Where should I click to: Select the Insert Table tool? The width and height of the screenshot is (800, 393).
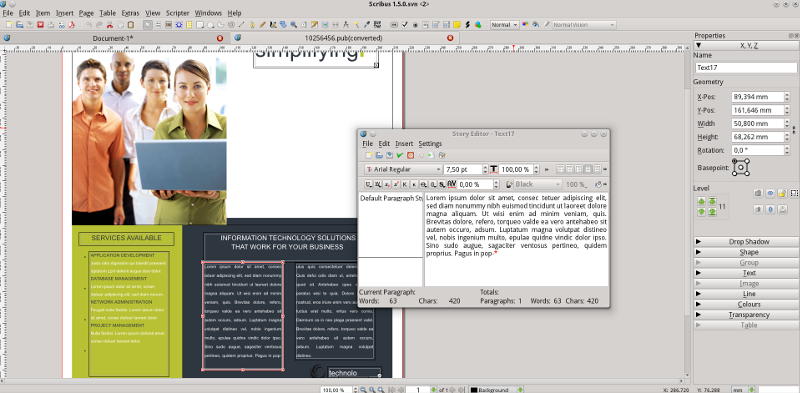[x=189, y=24]
